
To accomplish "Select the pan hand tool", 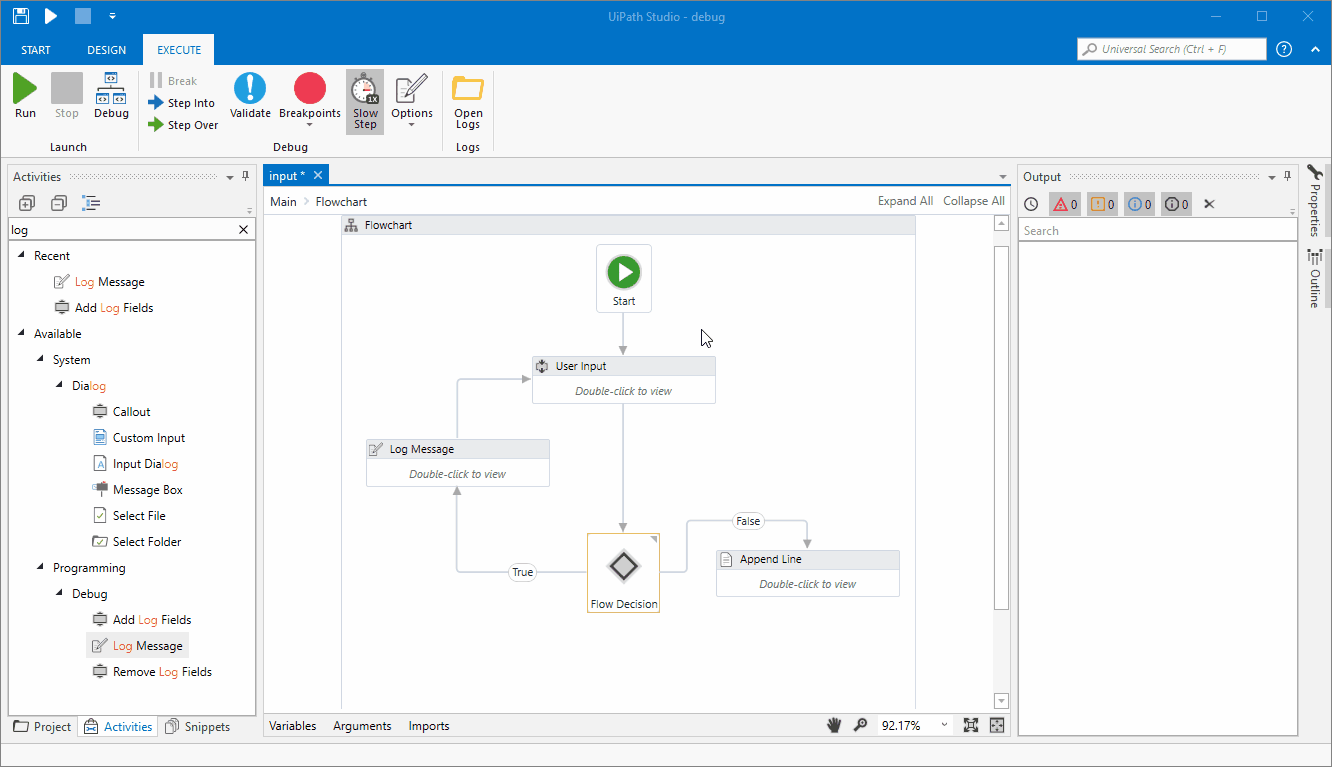I will click(x=834, y=725).
